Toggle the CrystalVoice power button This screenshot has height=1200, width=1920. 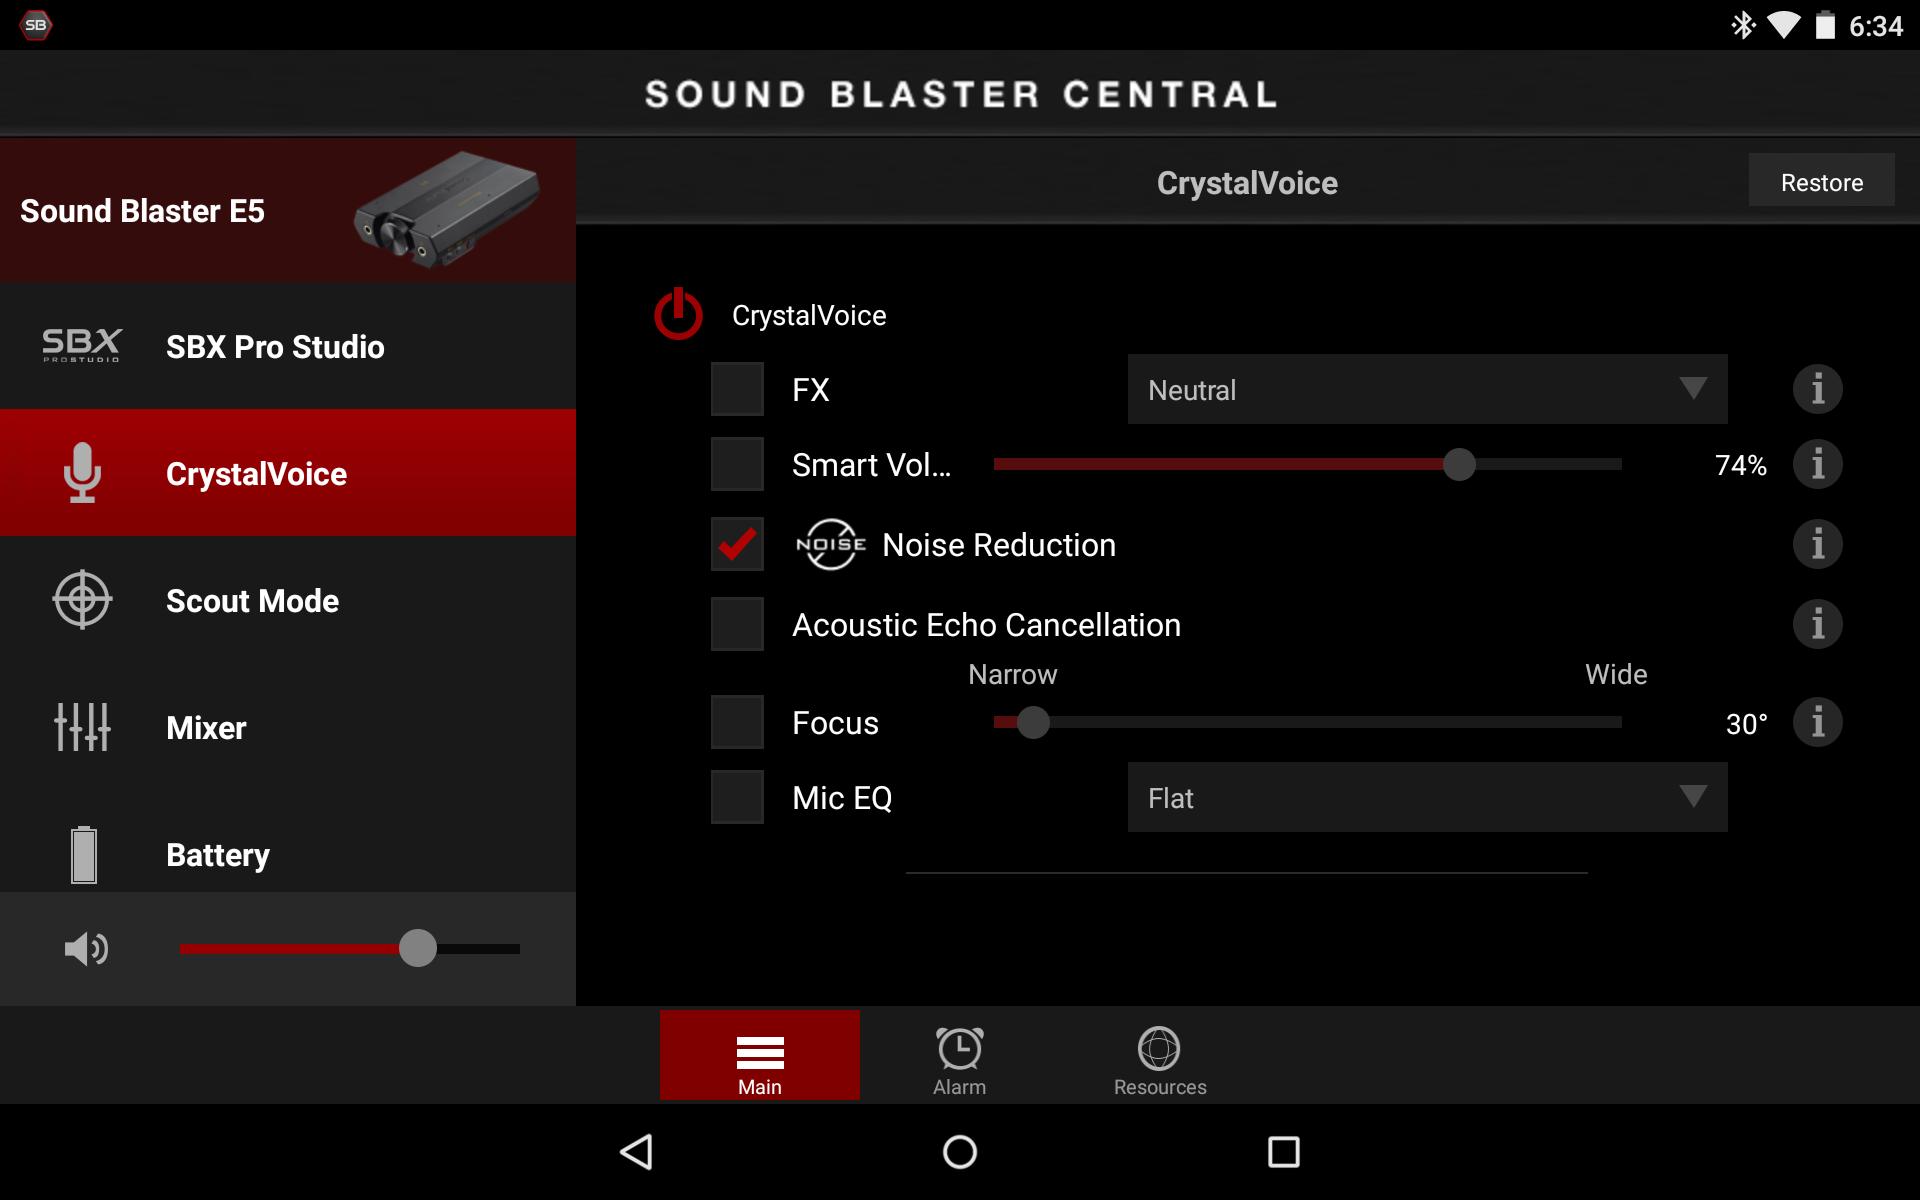click(678, 314)
